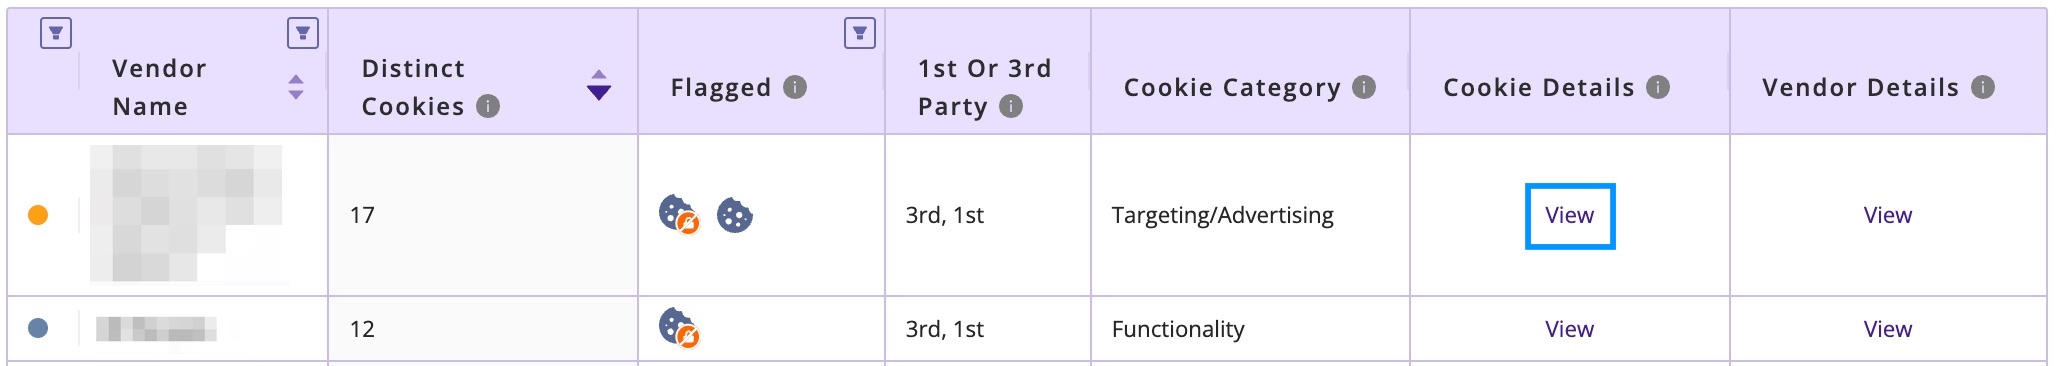2057x366 pixels.
Task: View cookie details for Targeting/Advertising vendor
Action: click(1569, 215)
